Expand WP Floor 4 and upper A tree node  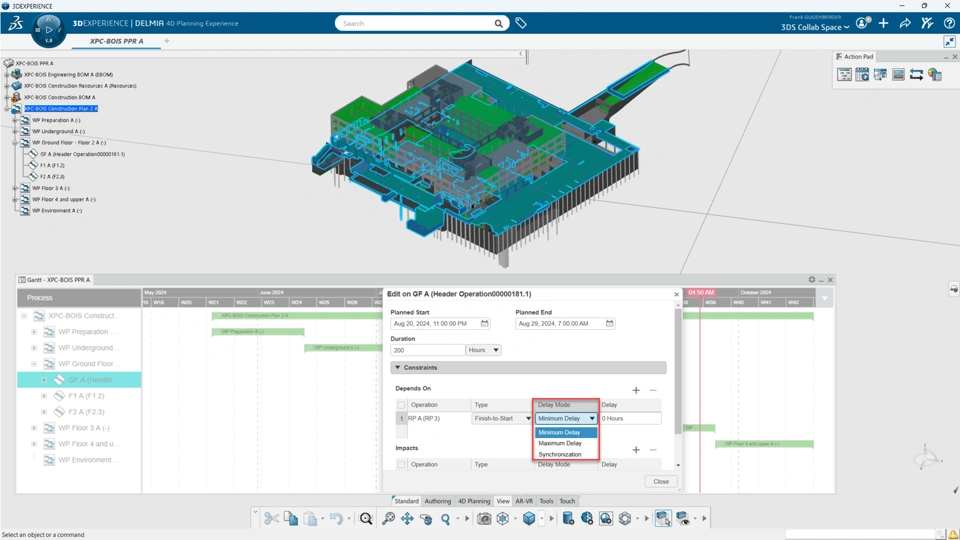[15, 199]
